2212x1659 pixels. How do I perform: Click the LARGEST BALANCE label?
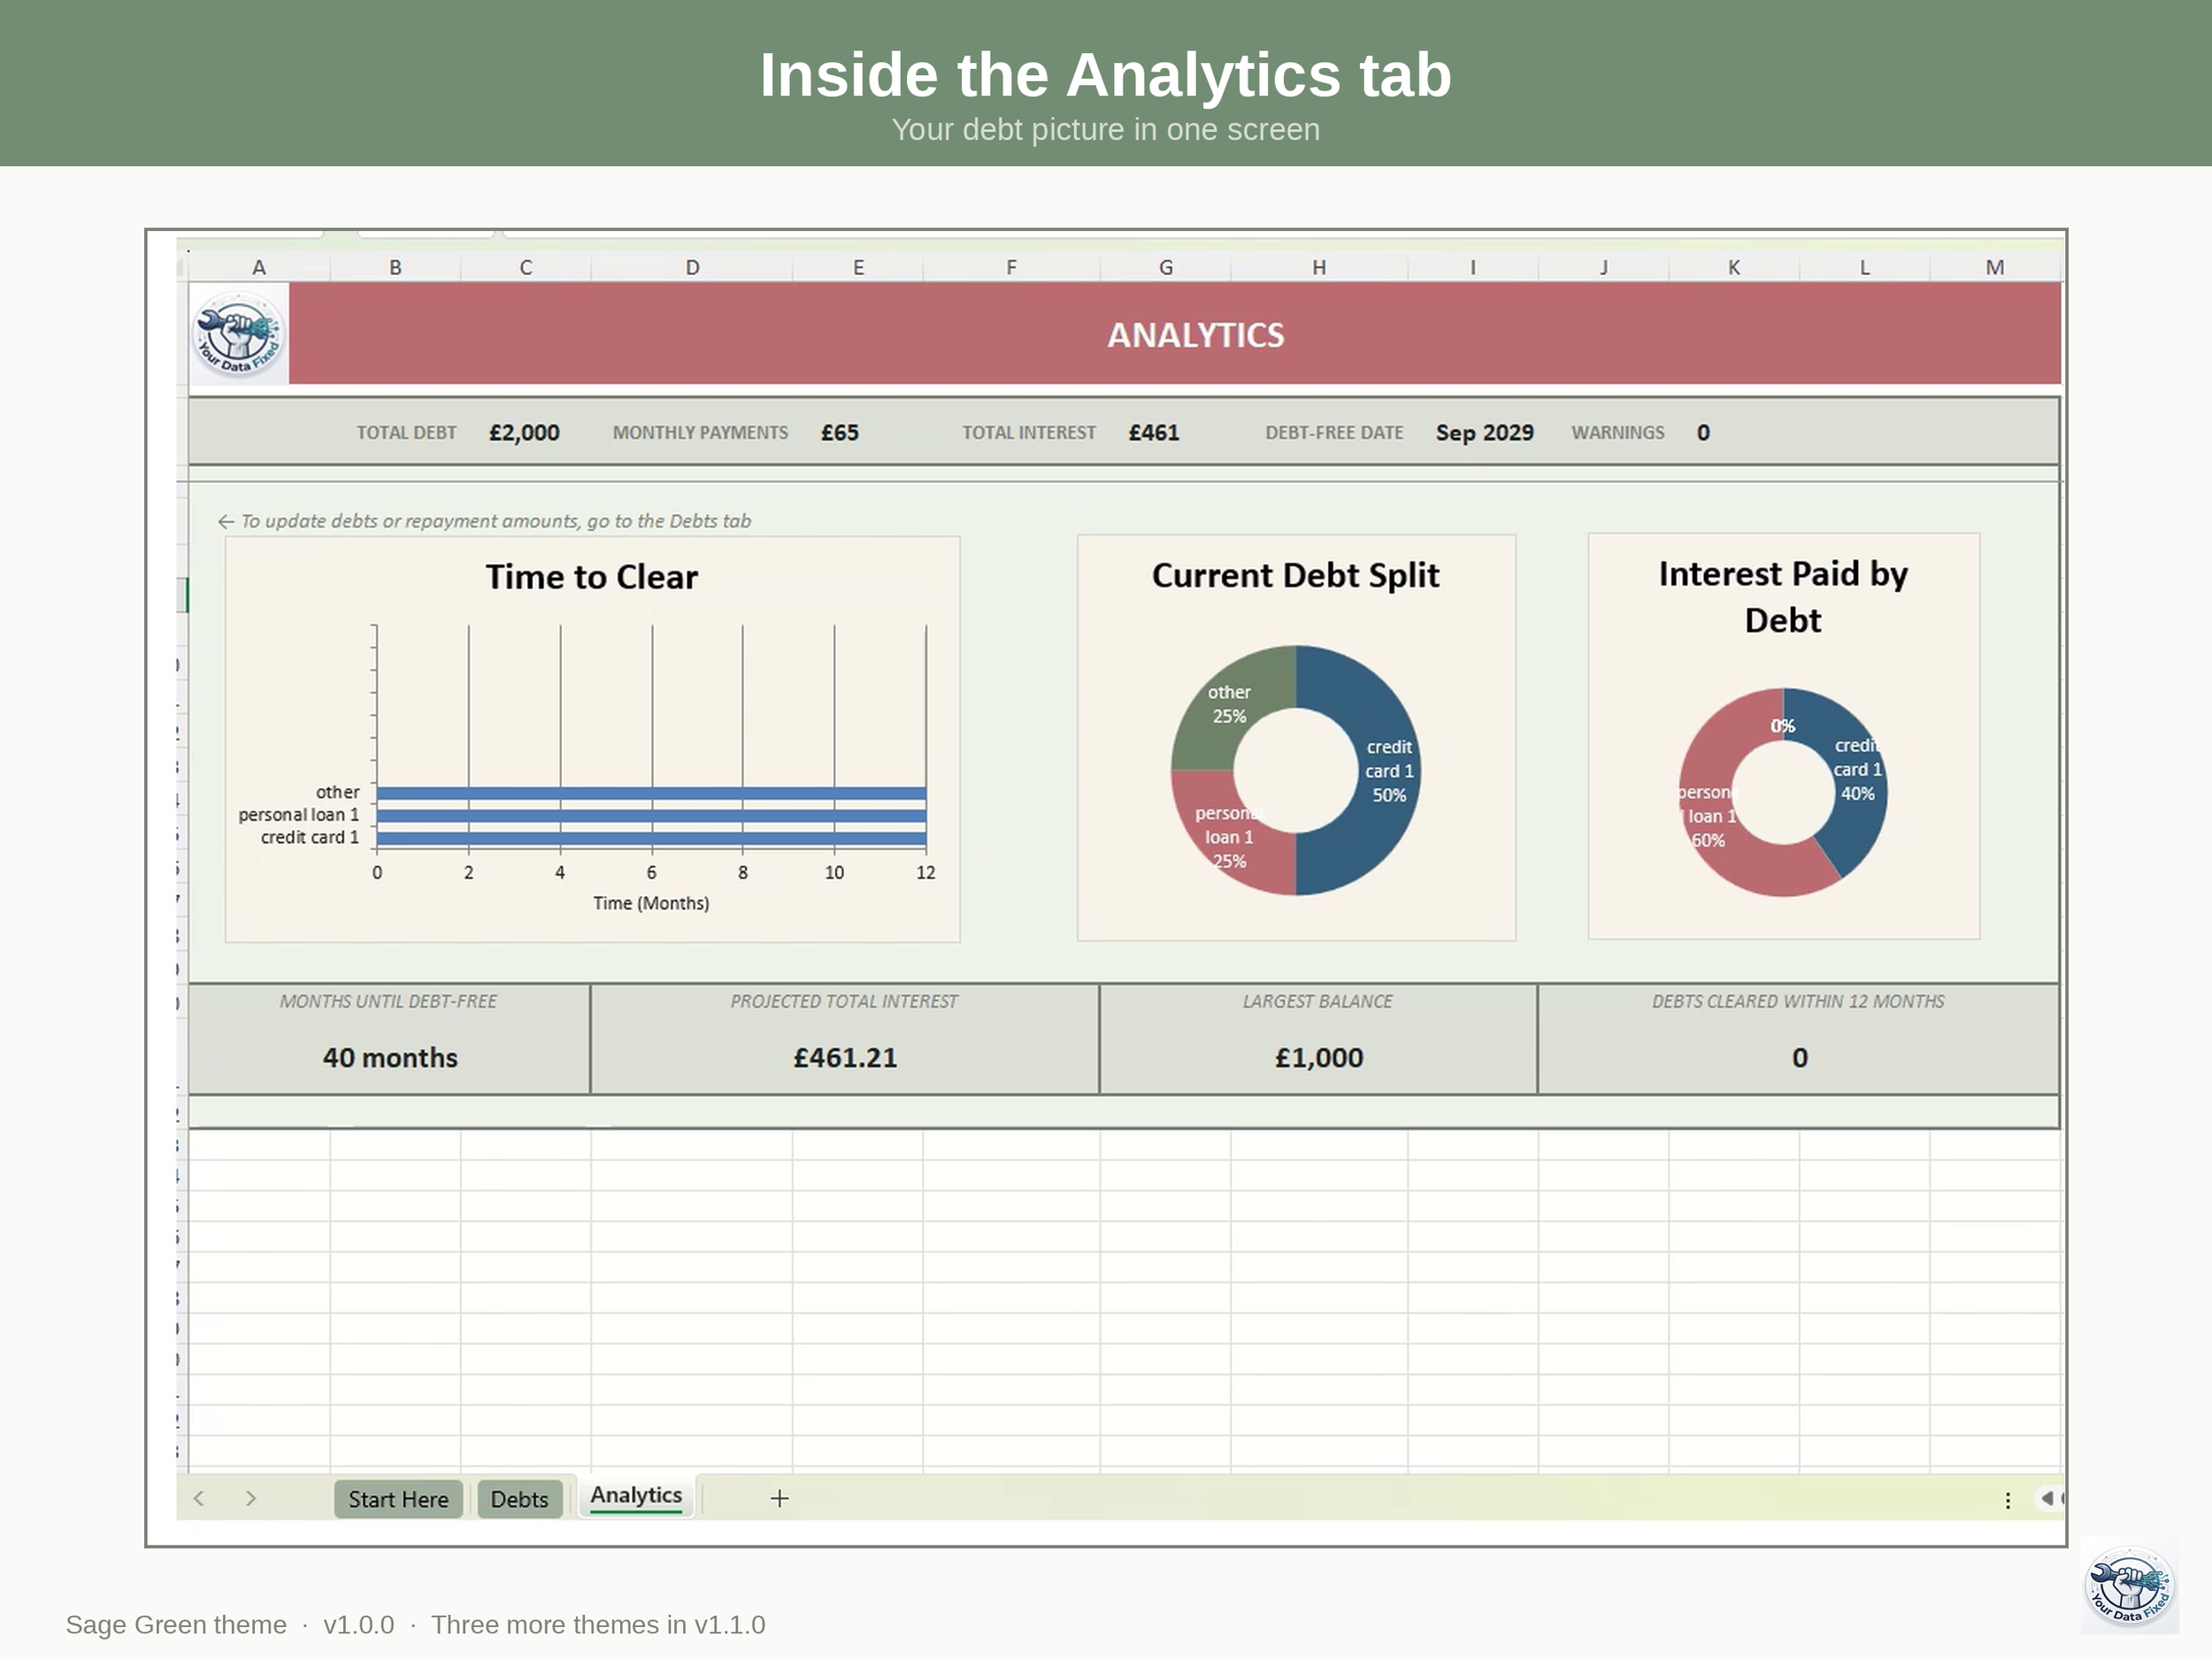click(x=1317, y=1001)
